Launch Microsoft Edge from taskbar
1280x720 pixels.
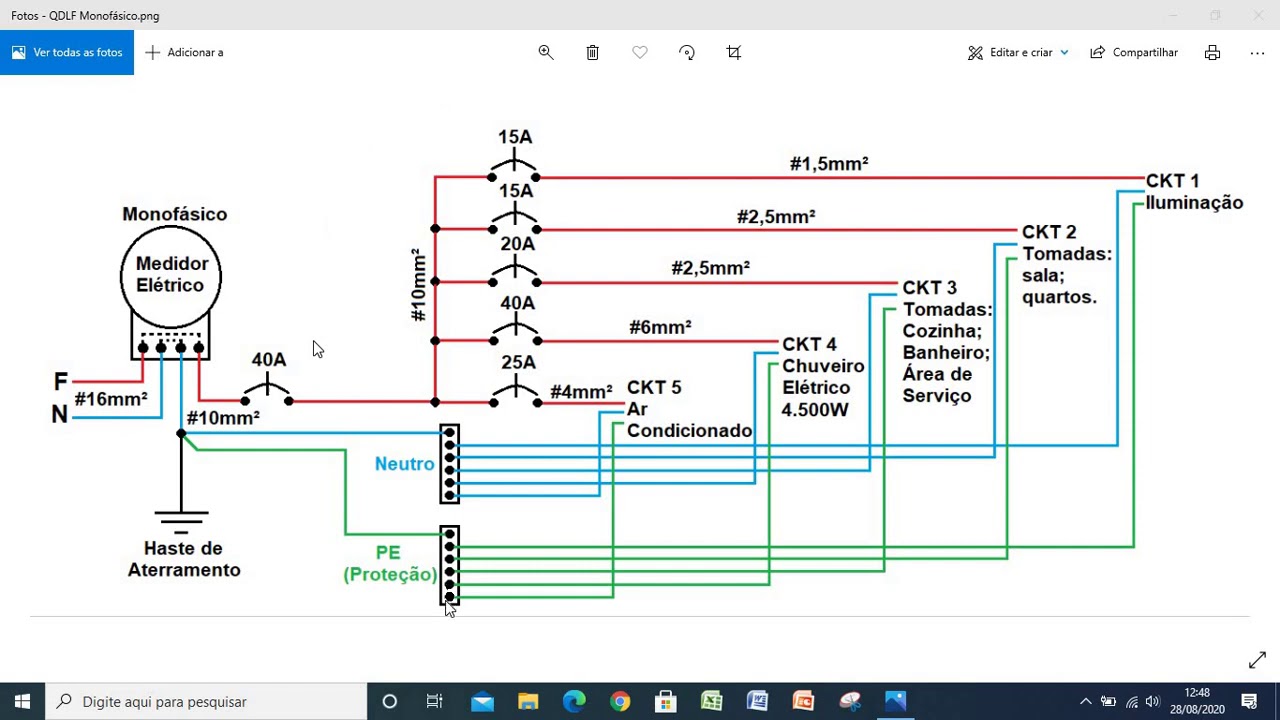574,701
